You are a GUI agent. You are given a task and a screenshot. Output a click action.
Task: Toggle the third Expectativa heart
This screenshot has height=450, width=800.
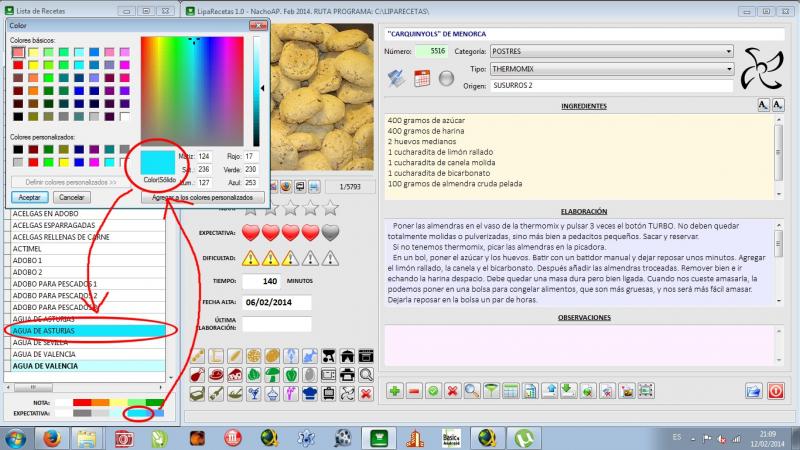click(x=291, y=233)
